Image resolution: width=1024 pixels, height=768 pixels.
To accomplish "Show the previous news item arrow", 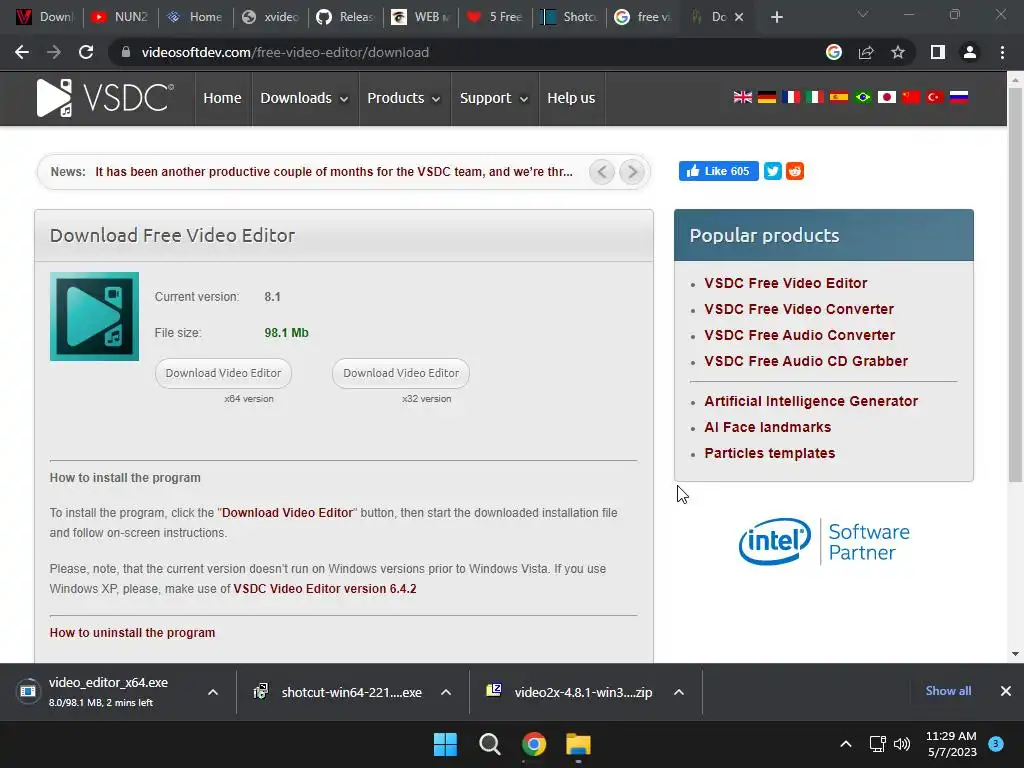I will click(x=601, y=172).
